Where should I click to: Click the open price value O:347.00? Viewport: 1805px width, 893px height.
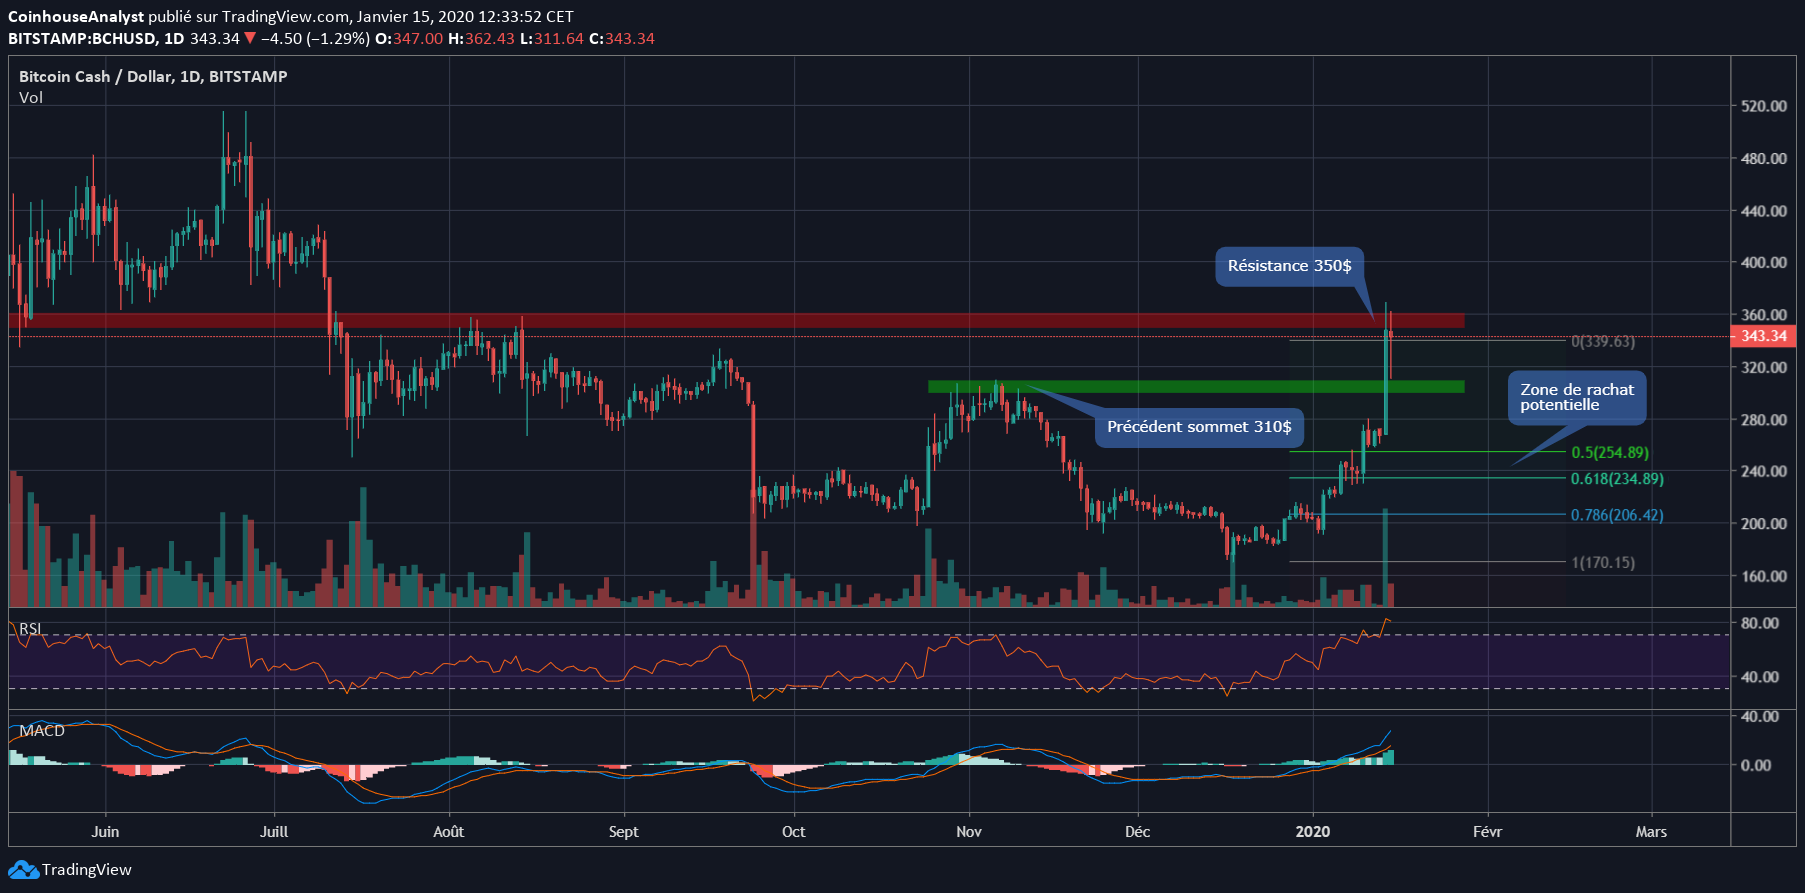tap(409, 39)
